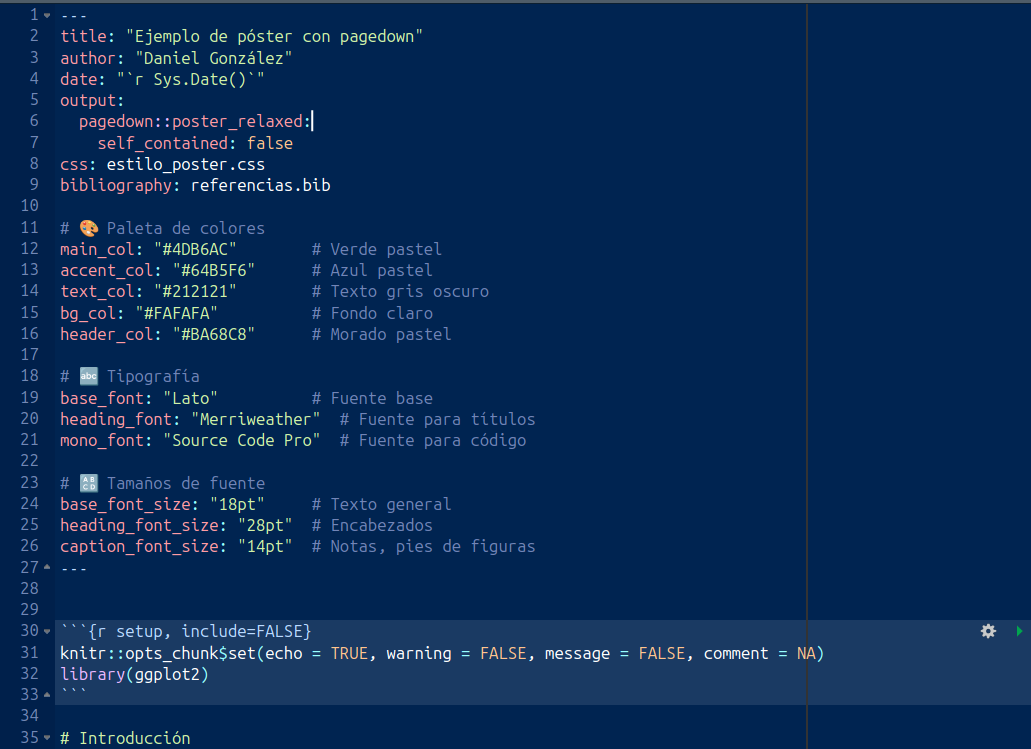Screen dimensions: 1031x749
Task: Click the ABC emoji before Tipografía
Action: (89, 377)
